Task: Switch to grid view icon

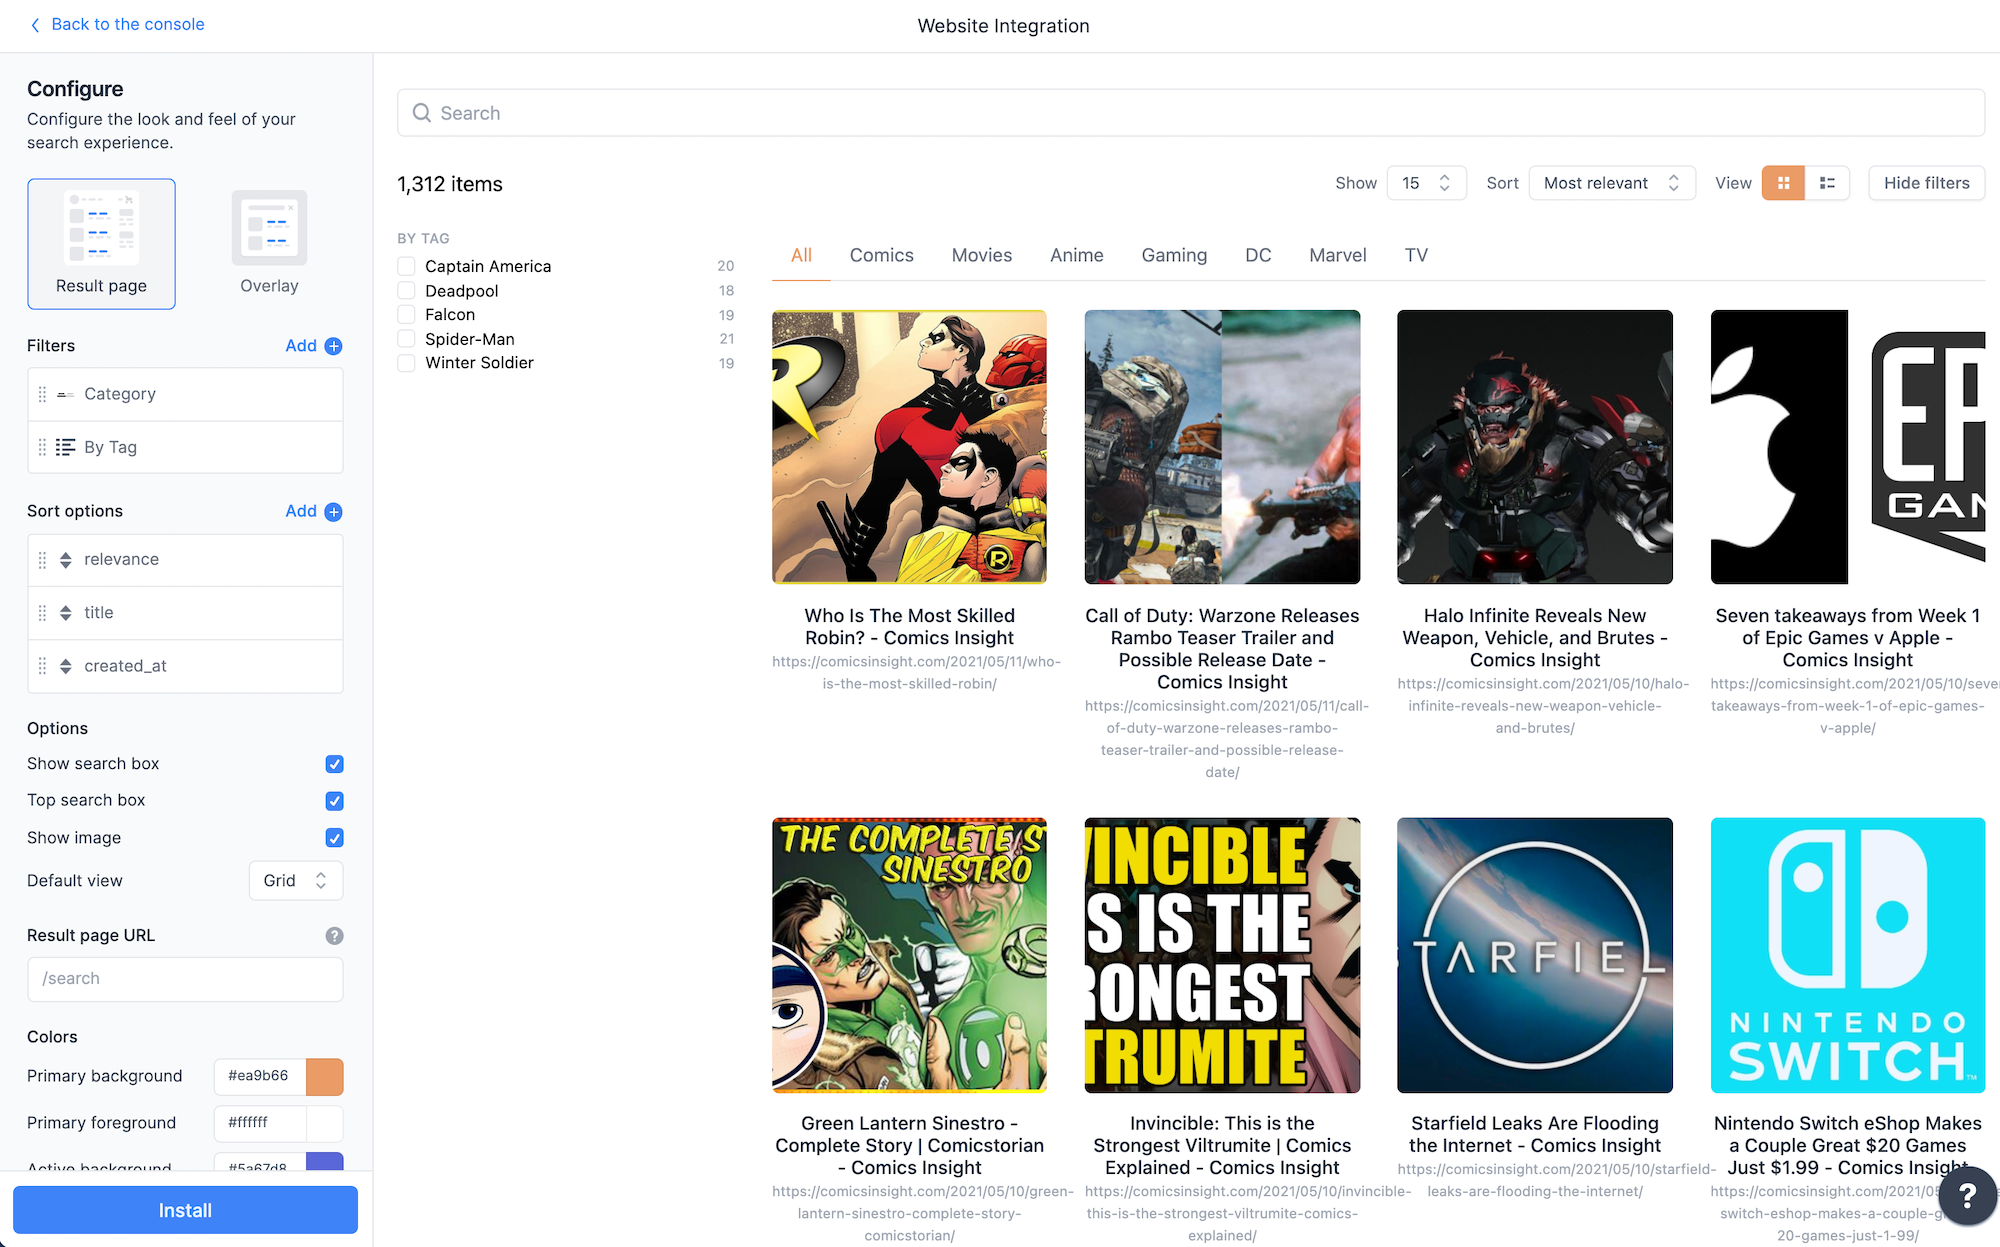Action: [1783, 183]
